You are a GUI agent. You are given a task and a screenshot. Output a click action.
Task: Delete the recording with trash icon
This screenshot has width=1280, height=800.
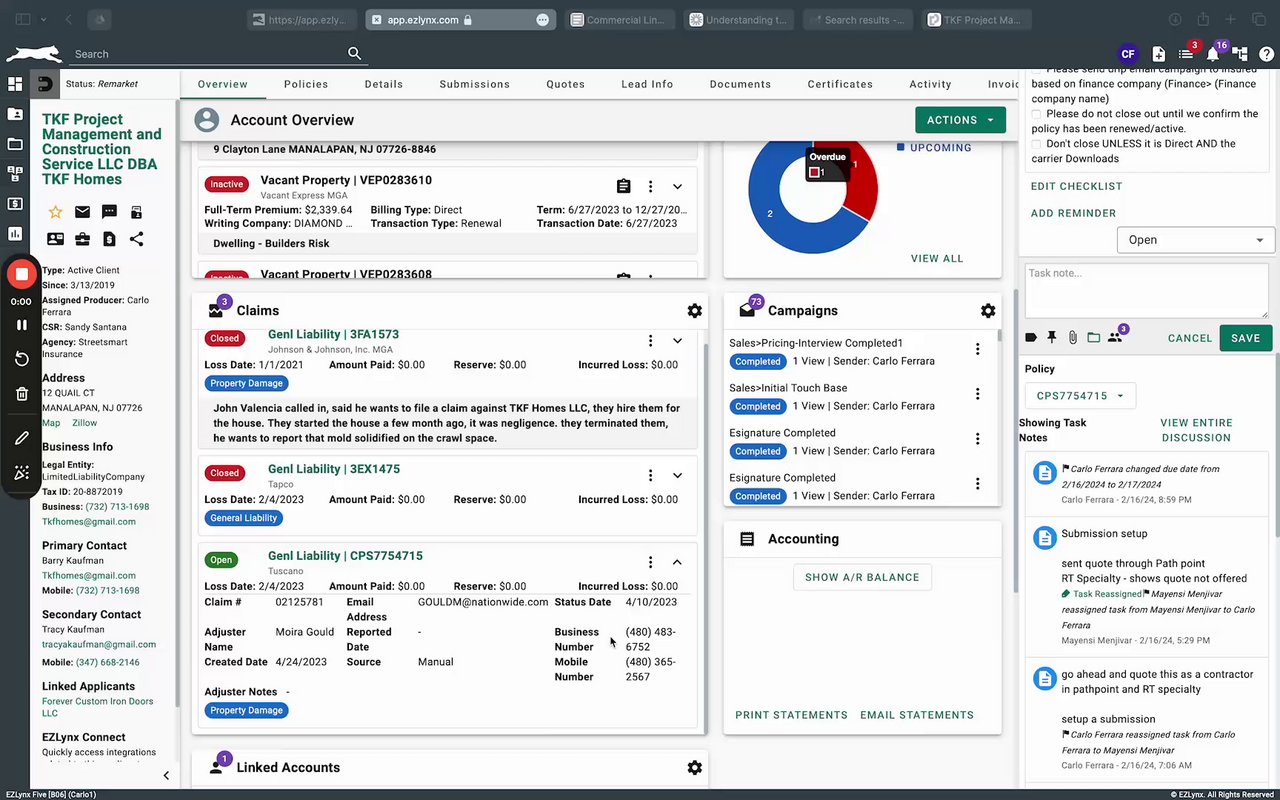[21, 394]
